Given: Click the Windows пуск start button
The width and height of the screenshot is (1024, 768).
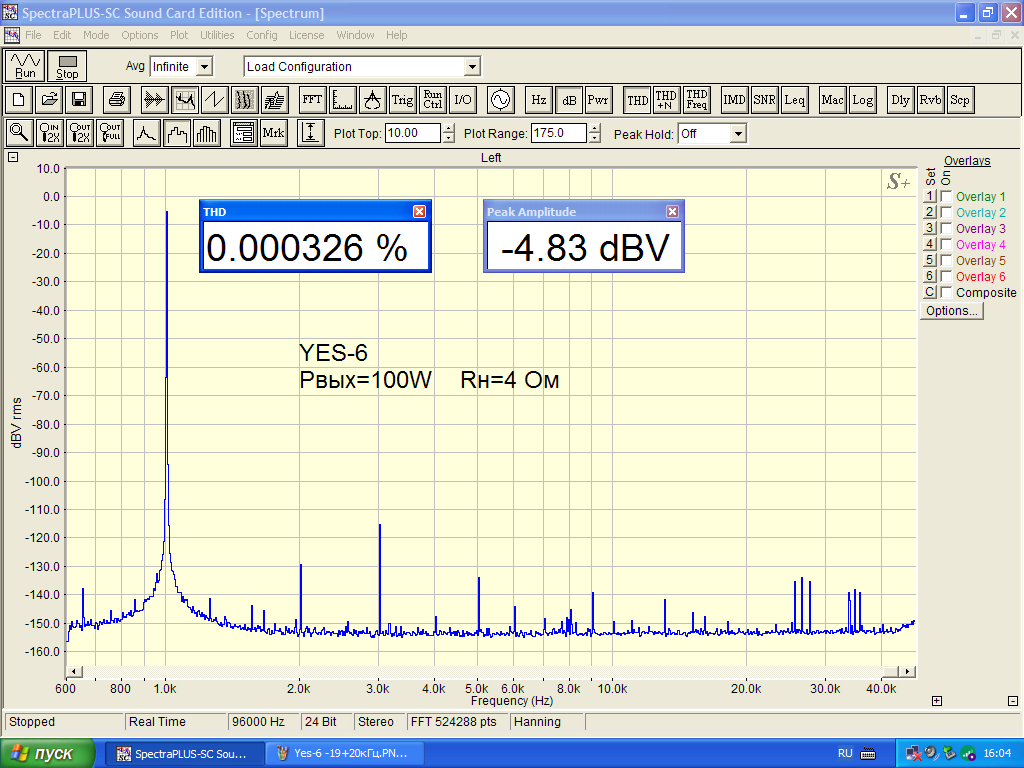Looking at the screenshot, I should (48, 753).
